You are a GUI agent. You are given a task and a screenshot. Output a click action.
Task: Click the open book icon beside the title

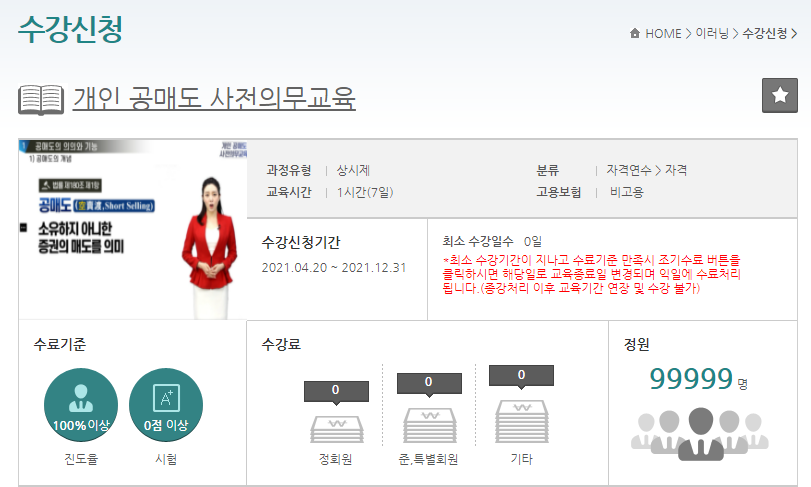pos(41,99)
